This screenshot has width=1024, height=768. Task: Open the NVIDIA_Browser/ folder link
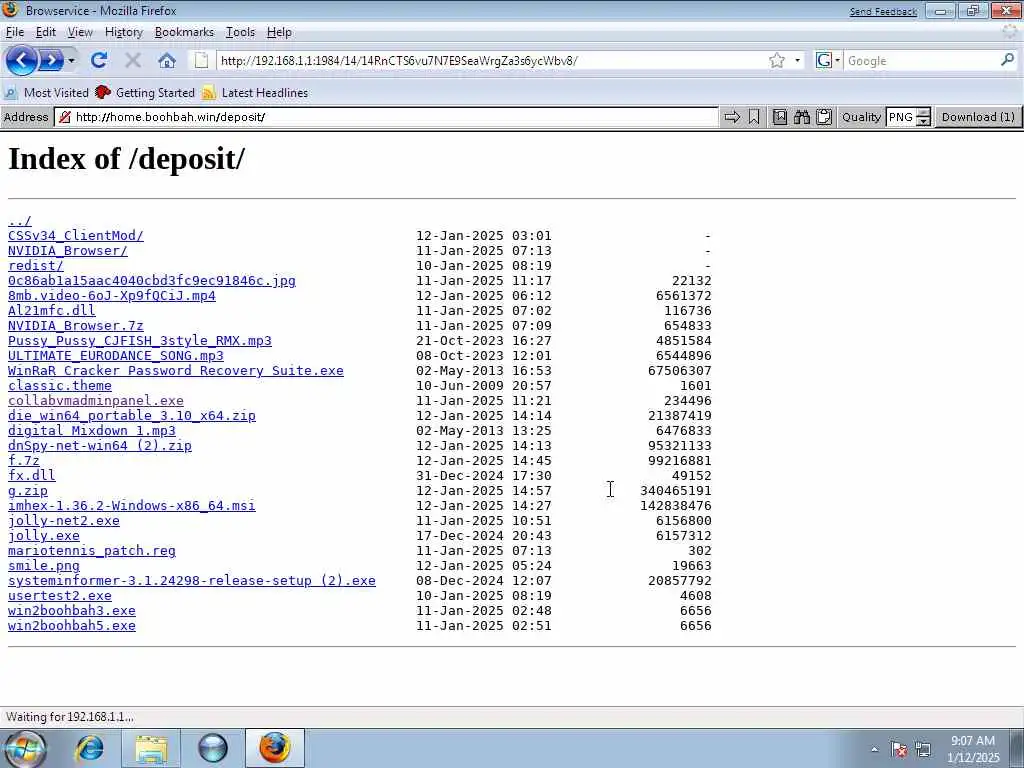(68, 251)
